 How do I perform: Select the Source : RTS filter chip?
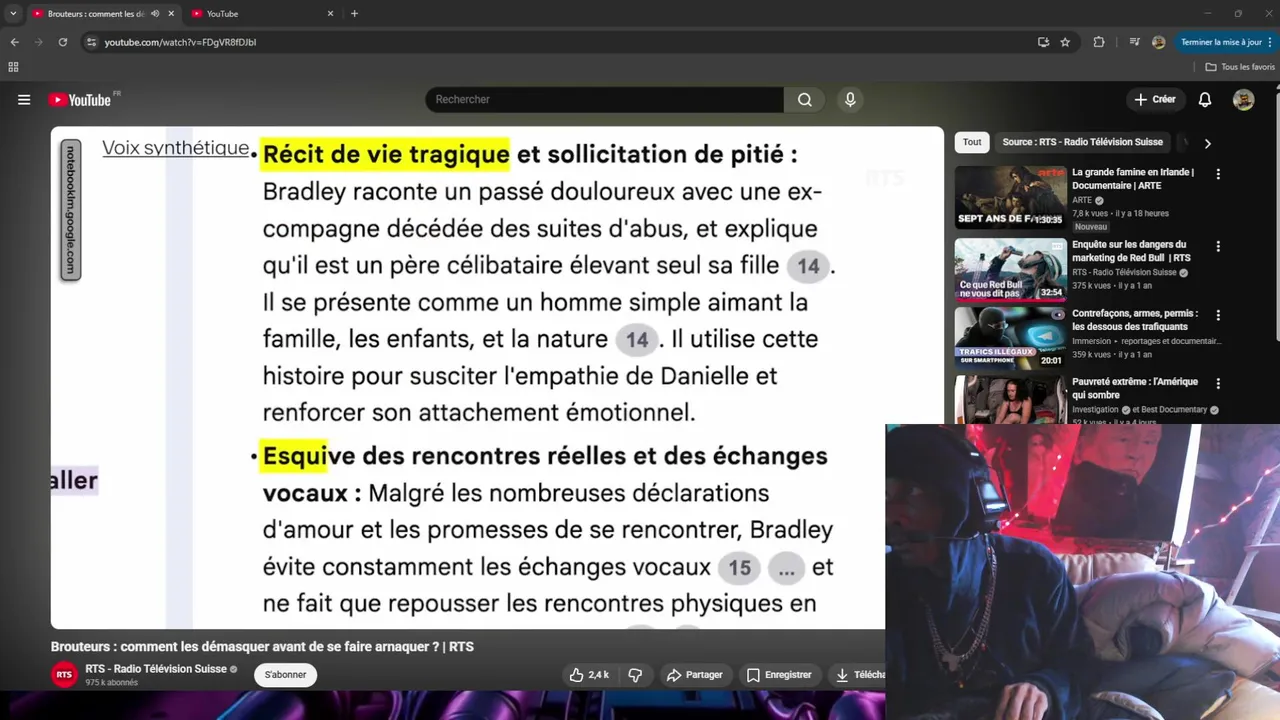[1082, 142]
